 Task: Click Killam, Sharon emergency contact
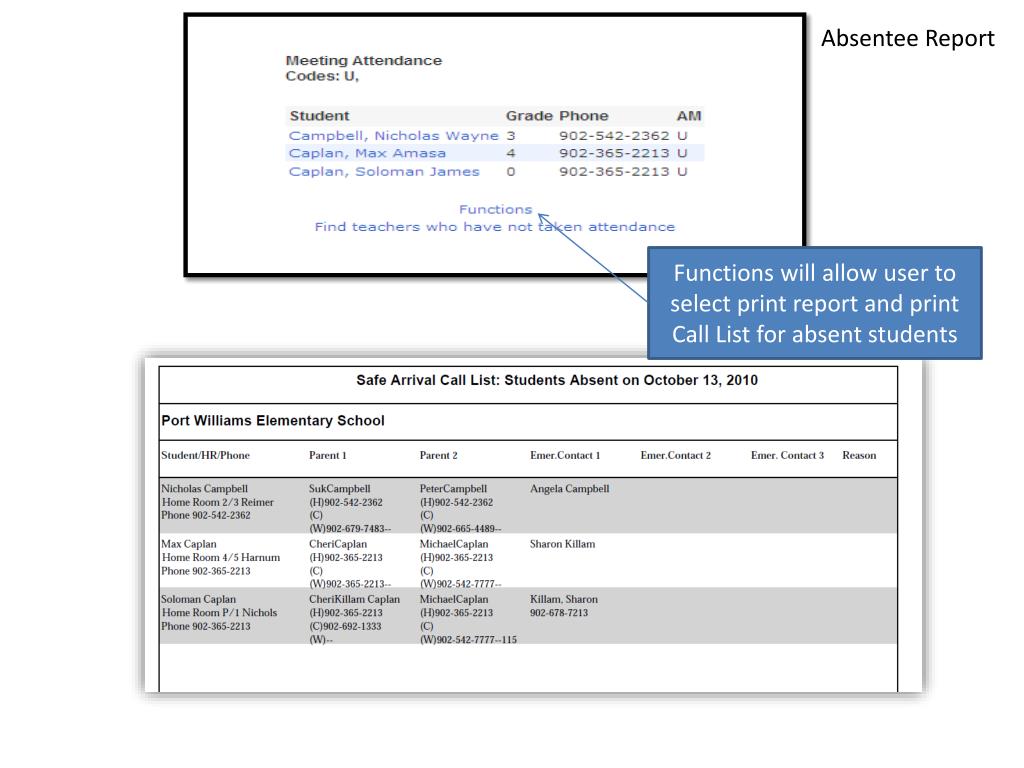[x=564, y=600]
